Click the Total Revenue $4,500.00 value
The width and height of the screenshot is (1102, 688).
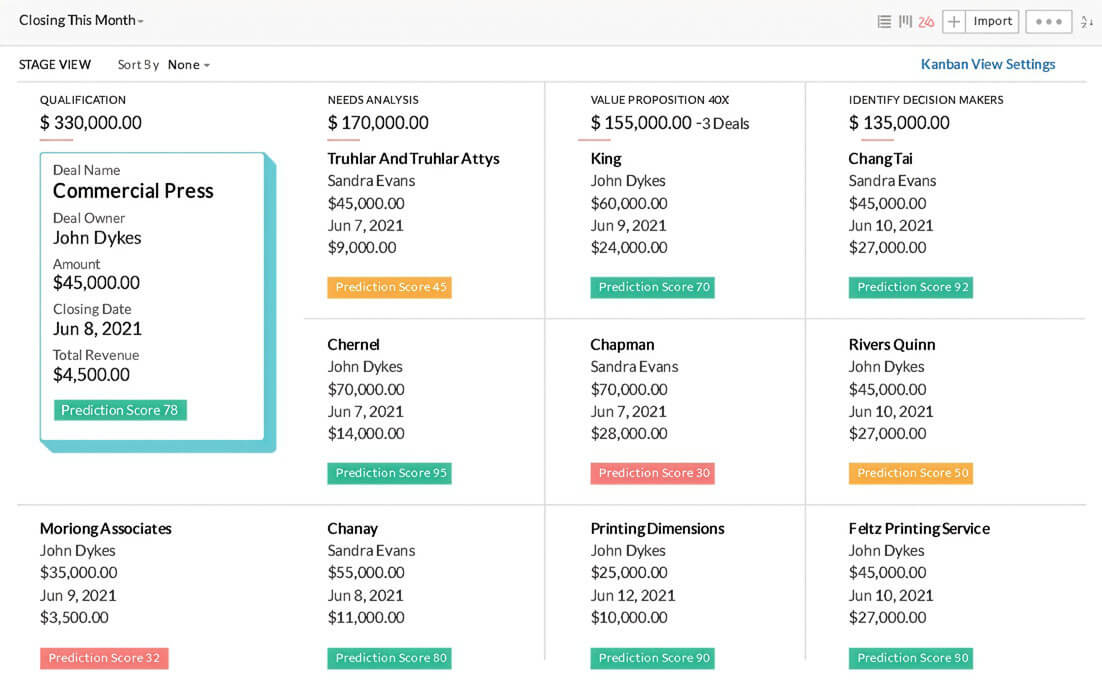point(91,375)
